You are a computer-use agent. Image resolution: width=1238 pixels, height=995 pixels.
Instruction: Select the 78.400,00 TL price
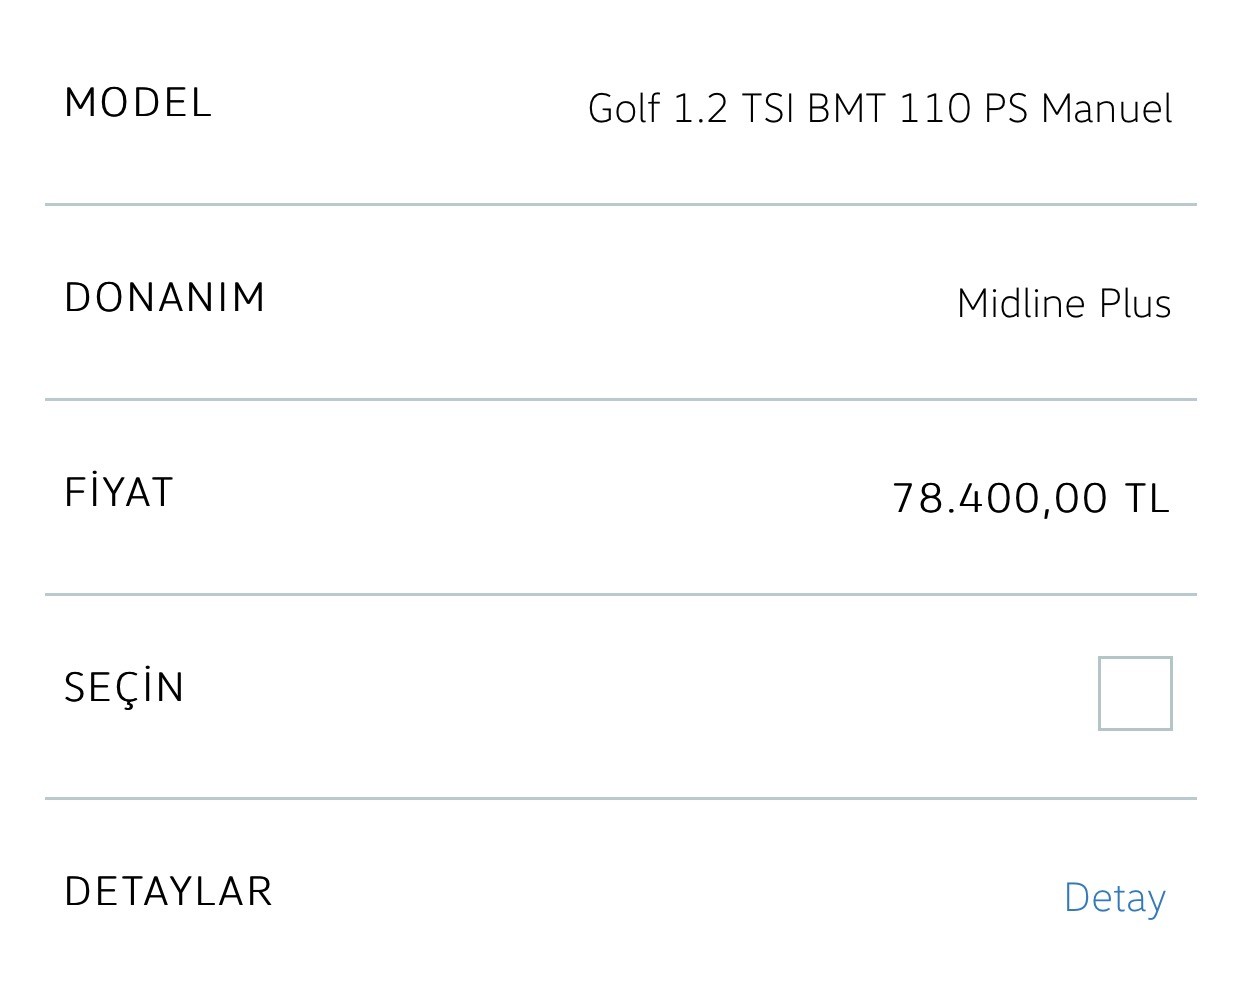coord(1031,497)
